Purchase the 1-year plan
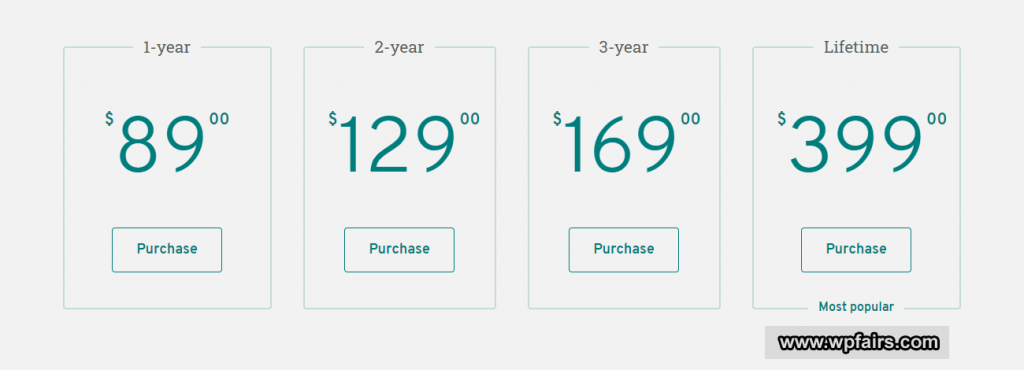The height and width of the screenshot is (370, 1024). click(167, 249)
